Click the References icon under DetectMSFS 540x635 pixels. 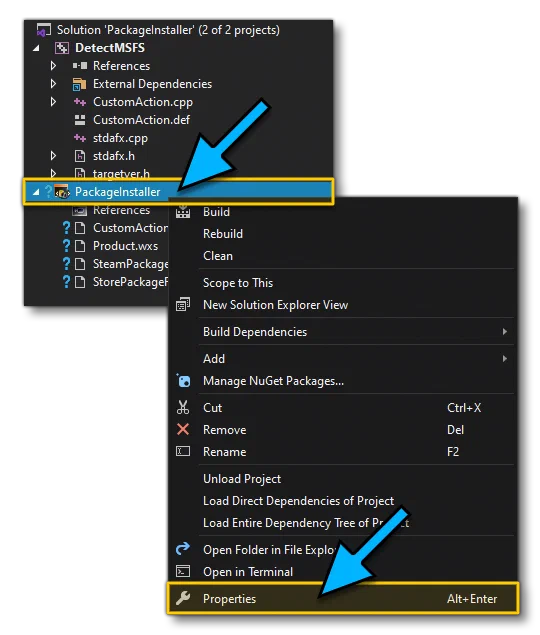coord(80,66)
